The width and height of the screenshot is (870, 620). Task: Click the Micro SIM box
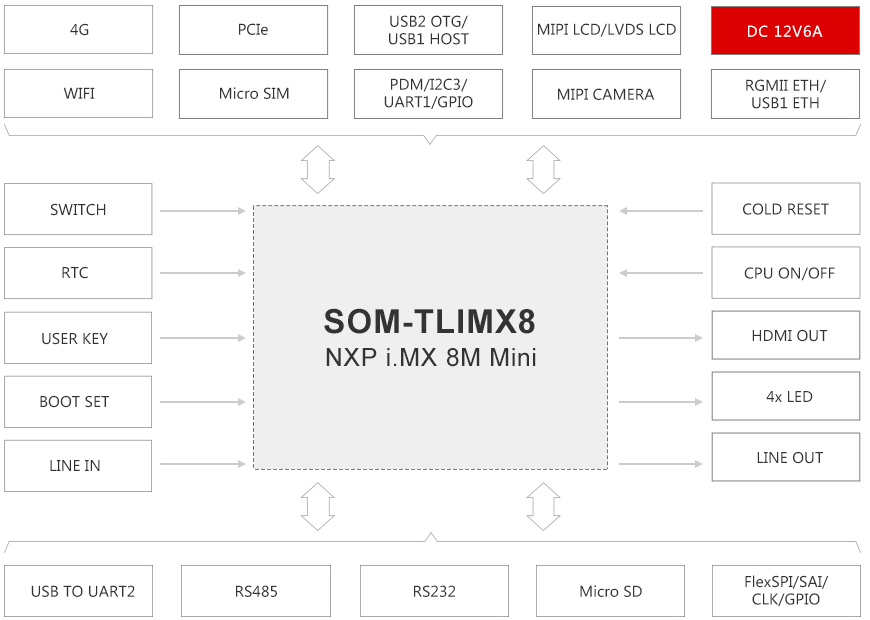[253, 94]
